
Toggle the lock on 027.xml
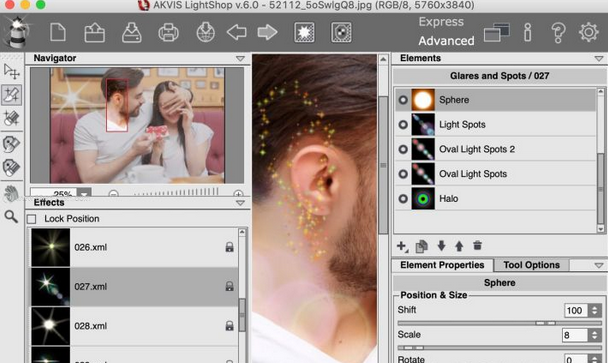pos(230,287)
